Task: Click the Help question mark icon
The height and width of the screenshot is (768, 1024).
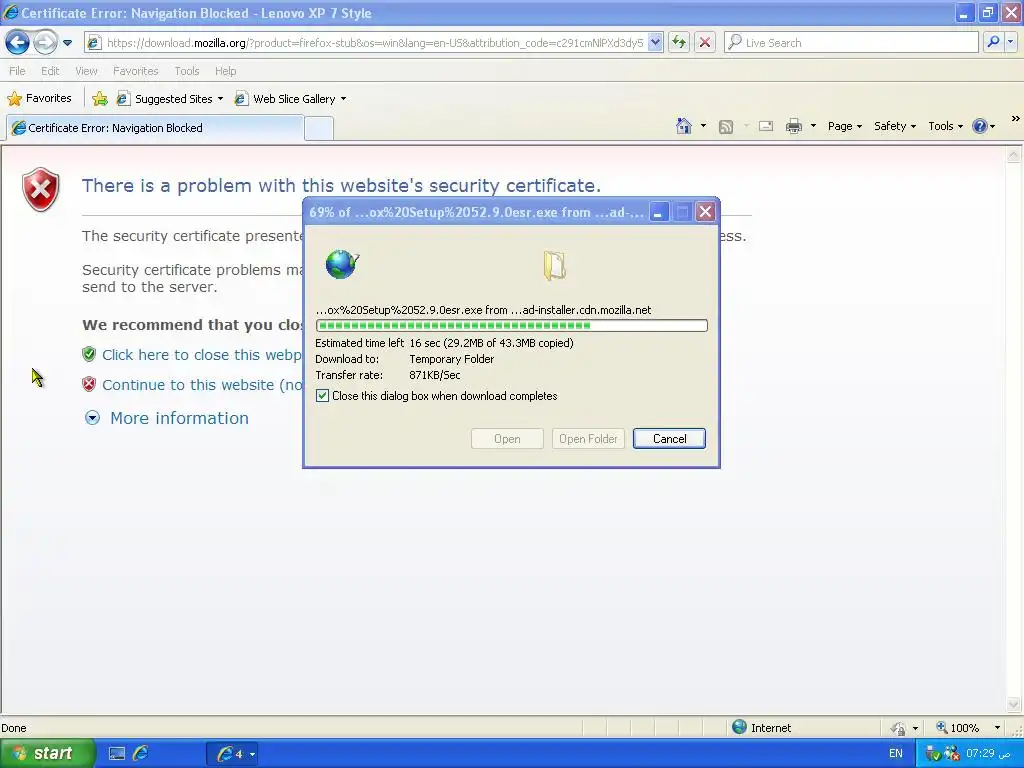Action: tap(980, 126)
